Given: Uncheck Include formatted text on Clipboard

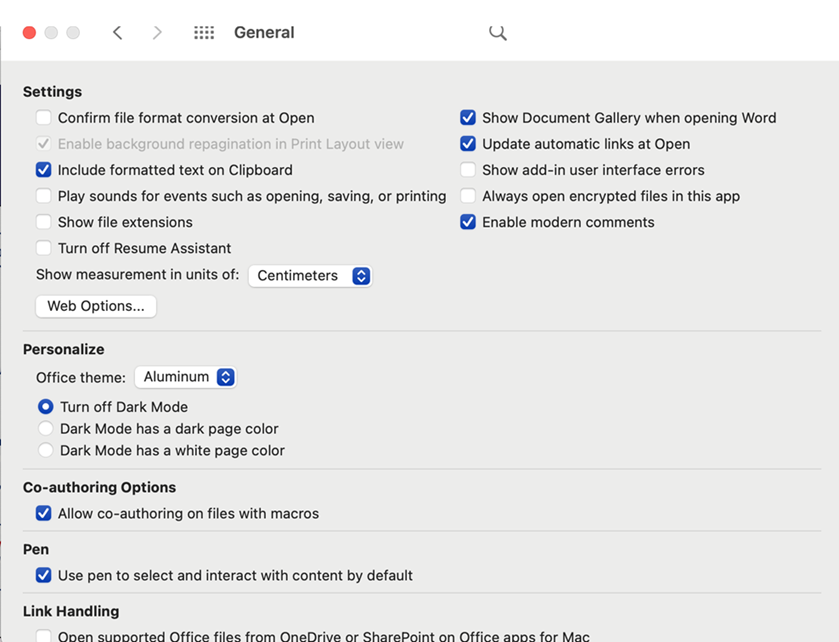Looking at the screenshot, I should click(x=44, y=170).
